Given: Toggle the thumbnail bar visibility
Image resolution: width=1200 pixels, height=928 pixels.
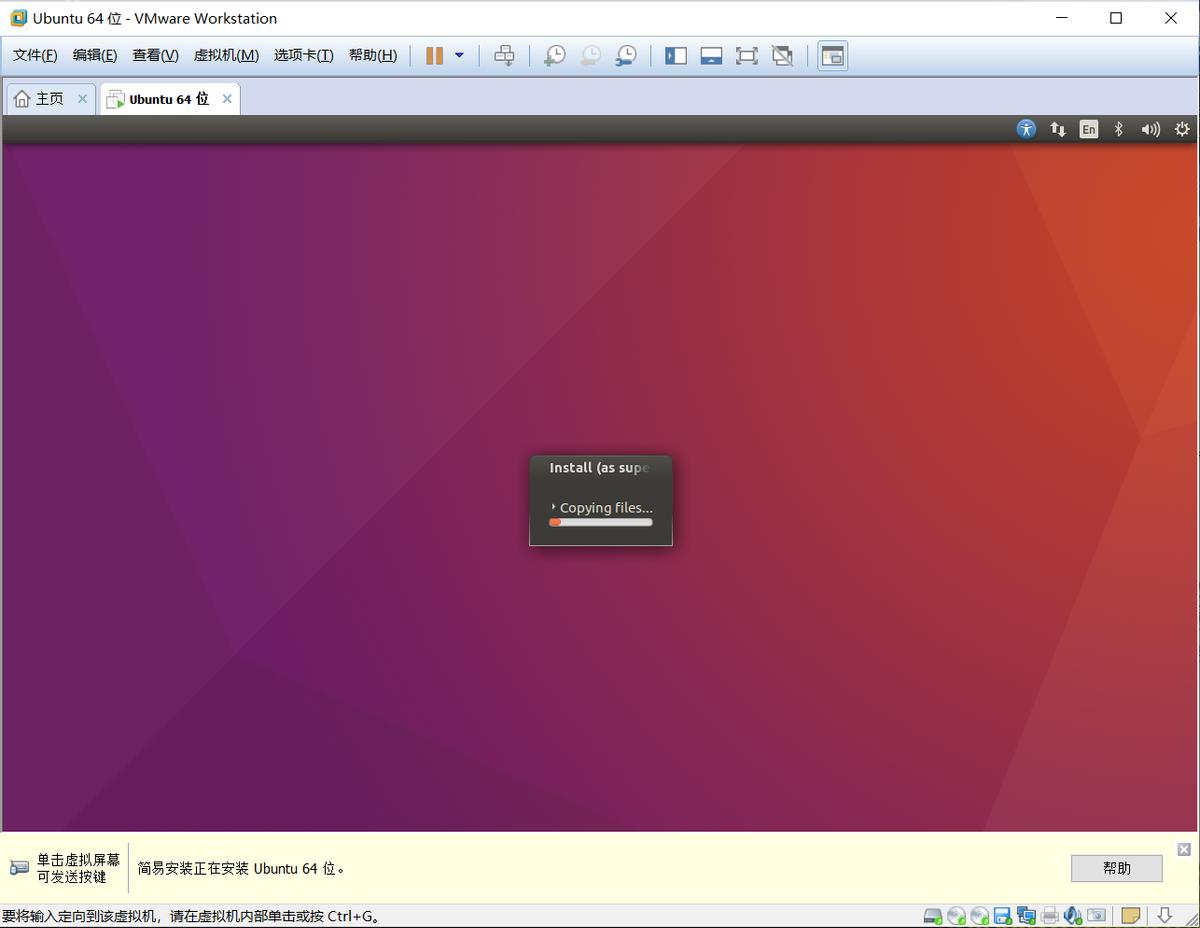Looking at the screenshot, I should click(x=711, y=55).
